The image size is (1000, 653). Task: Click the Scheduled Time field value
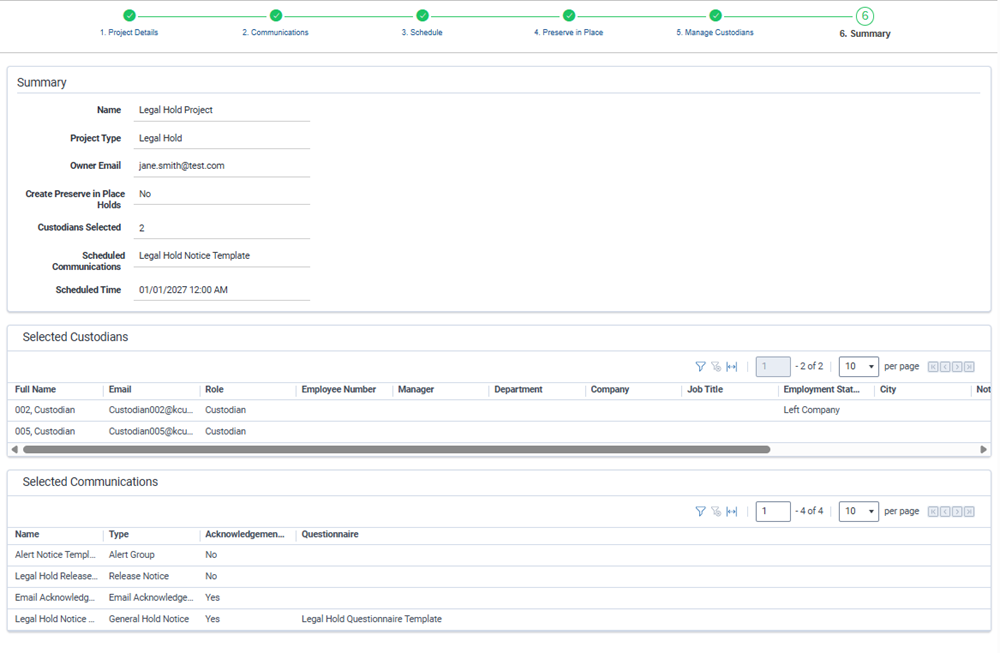221,290
